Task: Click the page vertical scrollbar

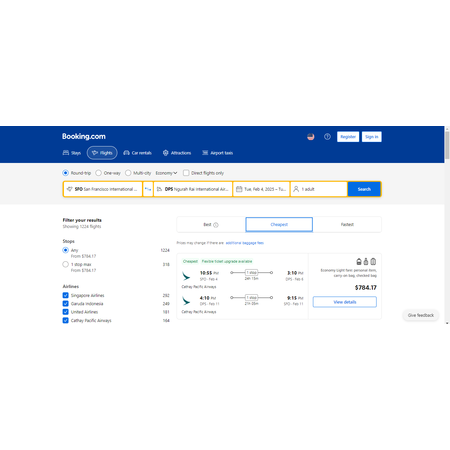Action: click(447, 146)
